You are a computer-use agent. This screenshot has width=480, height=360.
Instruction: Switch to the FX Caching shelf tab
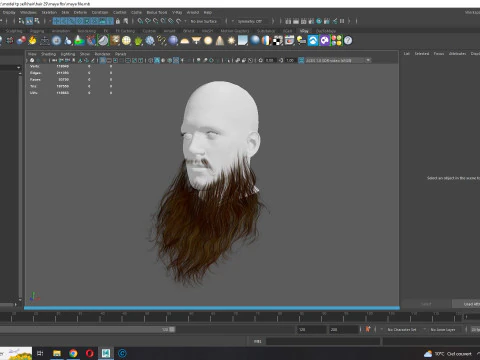(125, 31)
